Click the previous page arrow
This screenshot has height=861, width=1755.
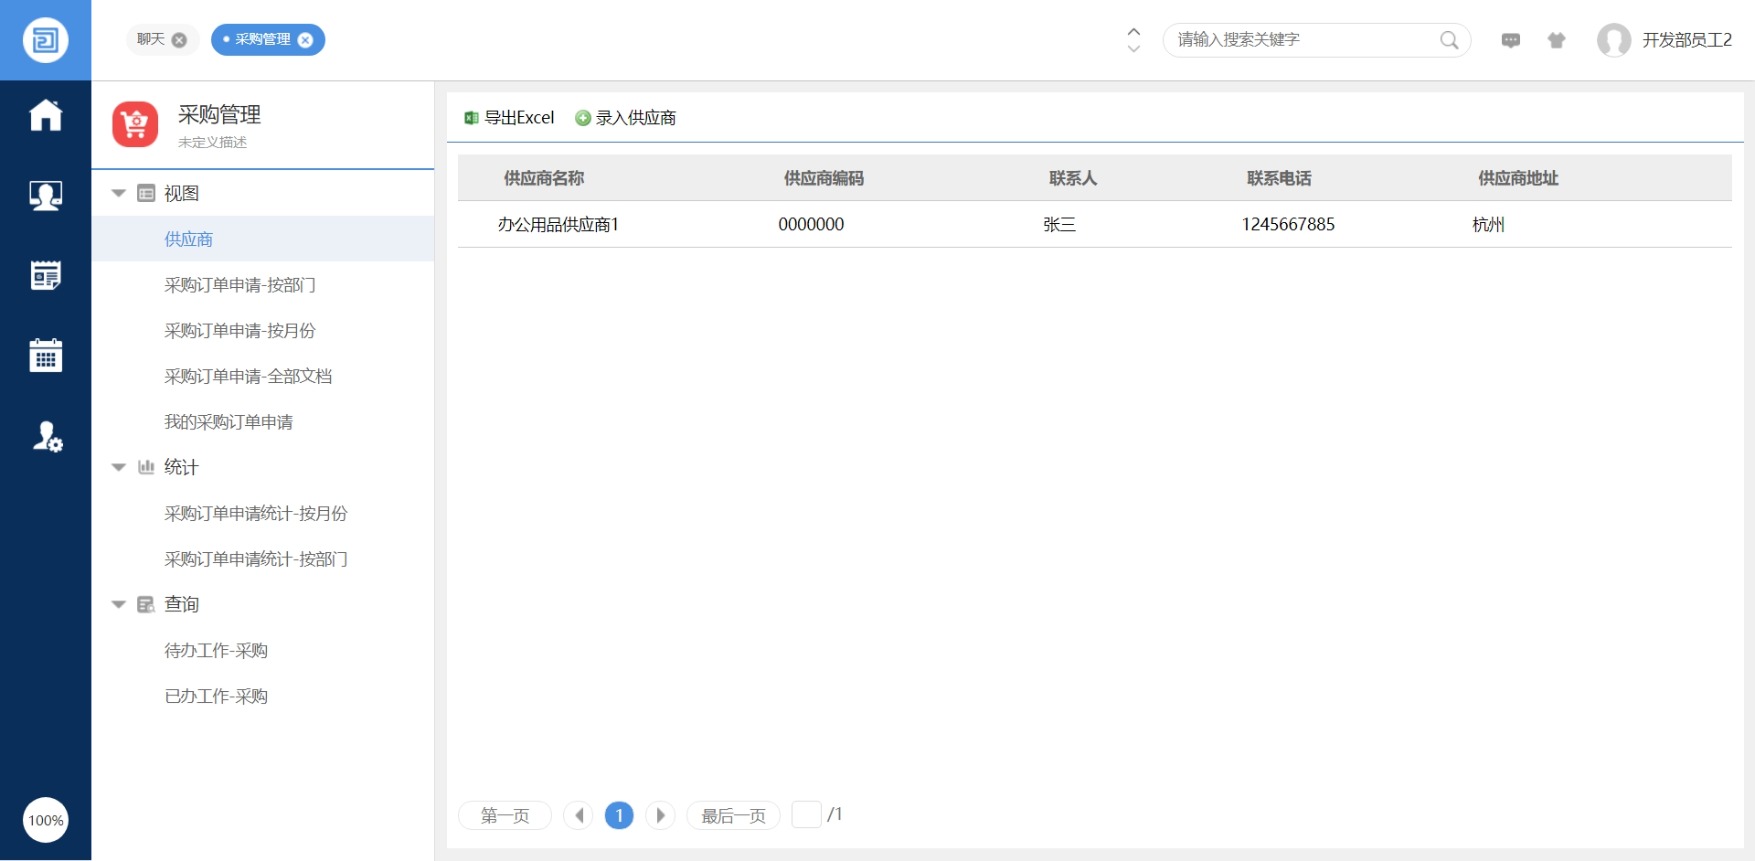[x=578, y=816]
